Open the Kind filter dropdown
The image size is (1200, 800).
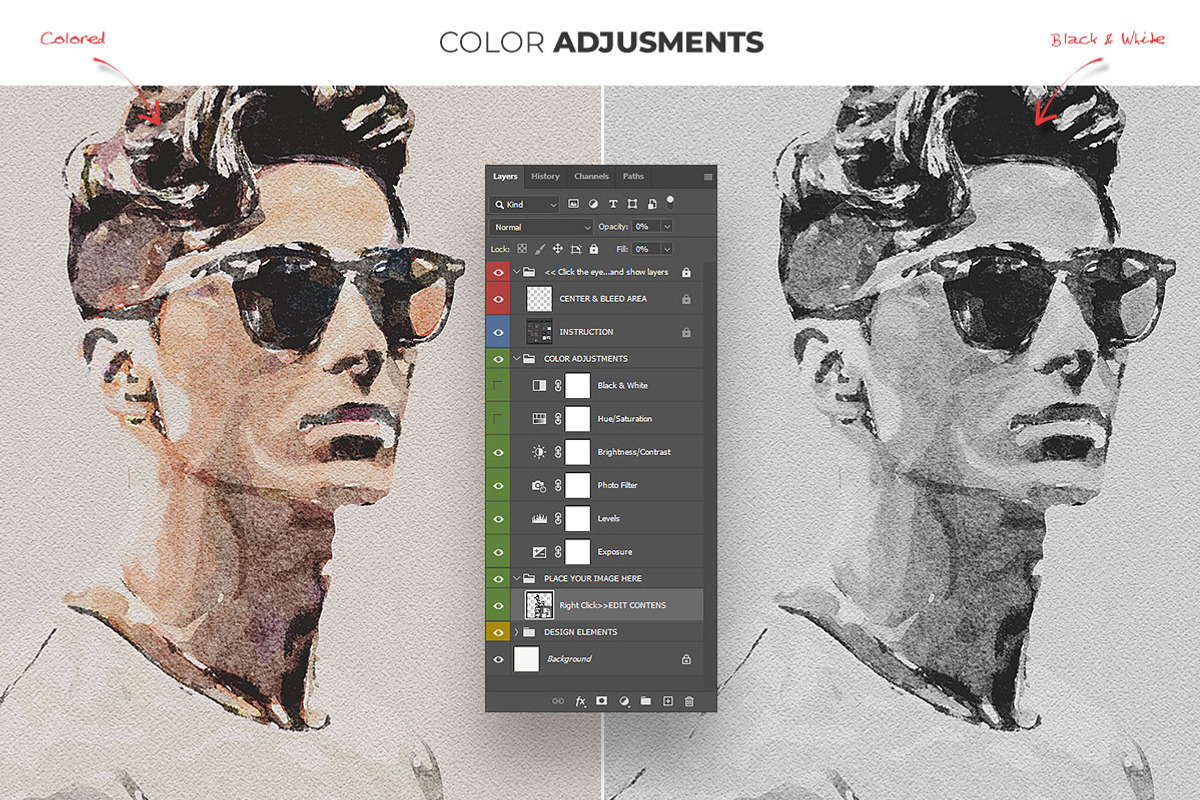(x=525, y=204)
